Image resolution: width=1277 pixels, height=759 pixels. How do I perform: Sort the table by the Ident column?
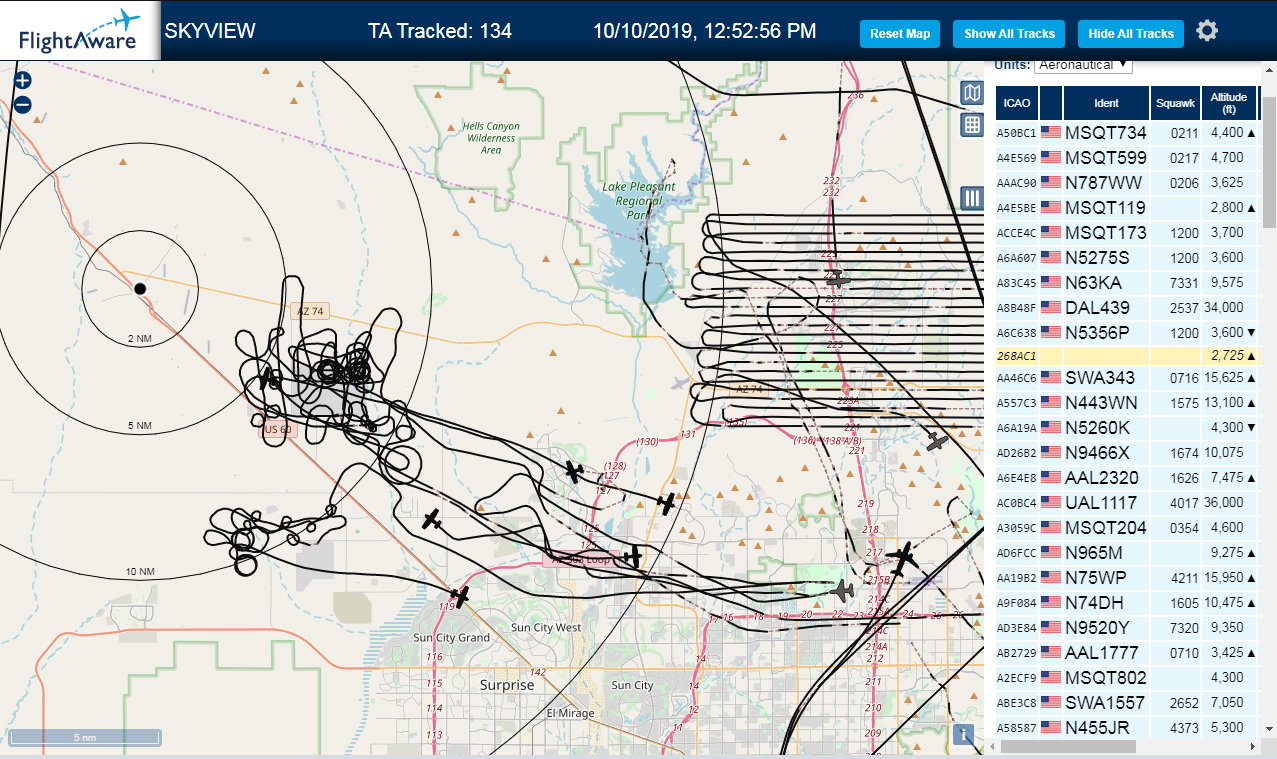1106,102
